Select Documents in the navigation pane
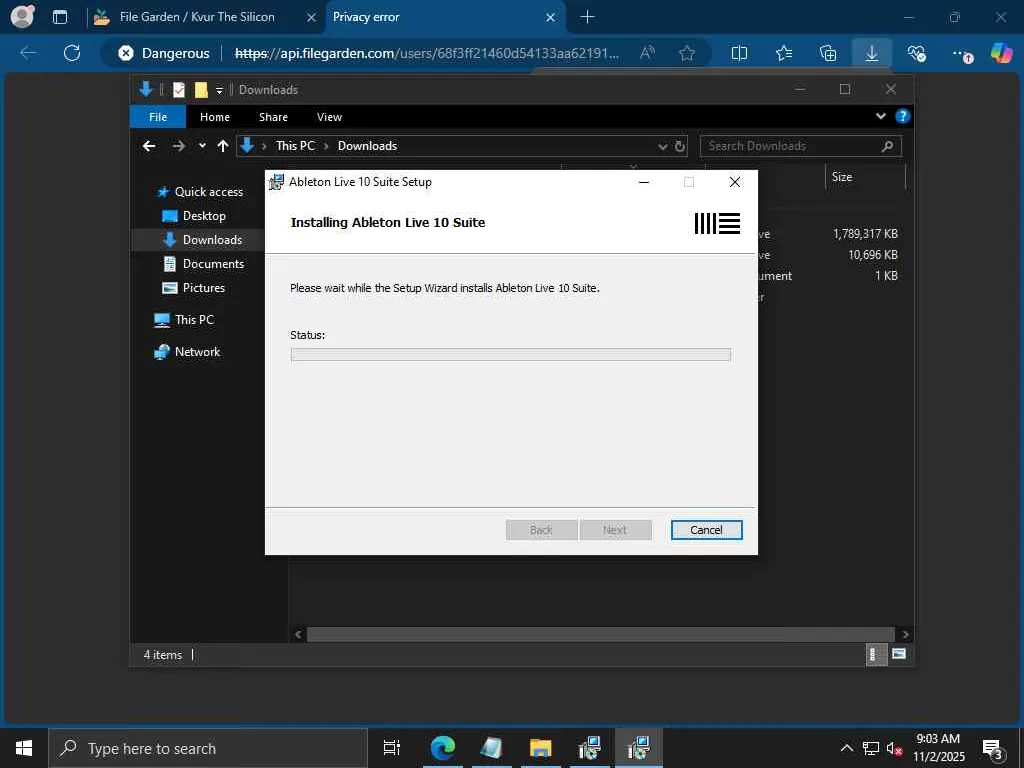The image size is (1024, 768). coord(203,264)
